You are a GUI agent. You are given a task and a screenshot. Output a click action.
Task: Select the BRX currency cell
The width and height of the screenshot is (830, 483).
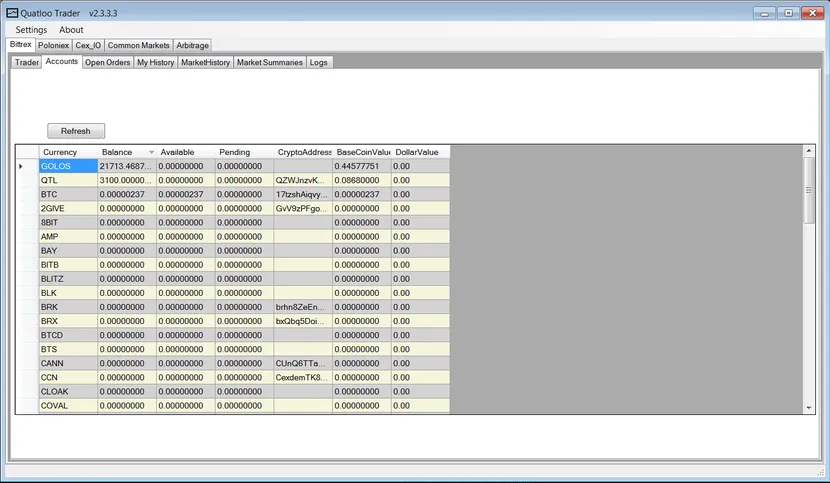point(68,321)
